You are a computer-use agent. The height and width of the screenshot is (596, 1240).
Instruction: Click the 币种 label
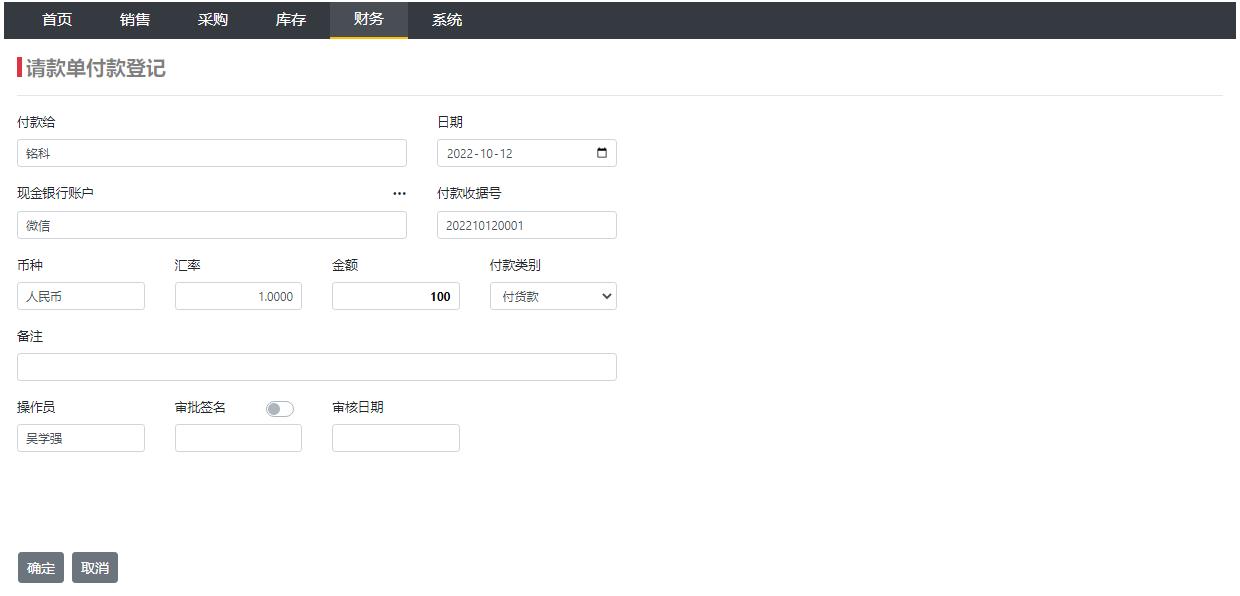click(x=30, y=265)
